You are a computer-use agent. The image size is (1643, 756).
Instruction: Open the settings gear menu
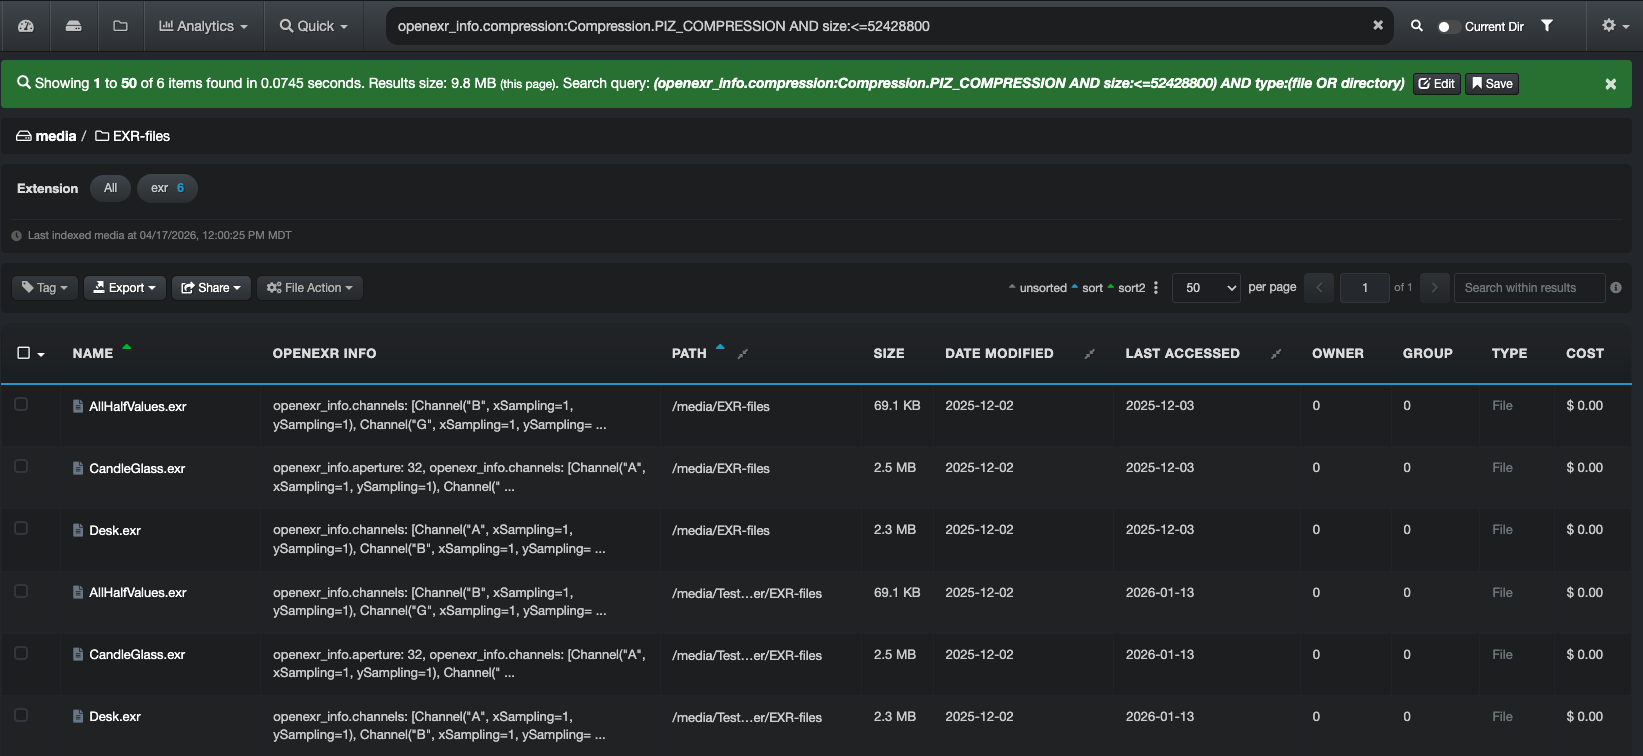(x=1615, y=26)
